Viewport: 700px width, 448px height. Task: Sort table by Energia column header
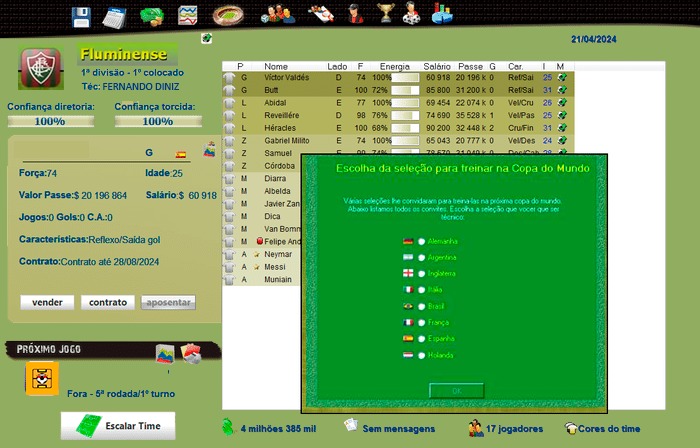tap(395, 66)
